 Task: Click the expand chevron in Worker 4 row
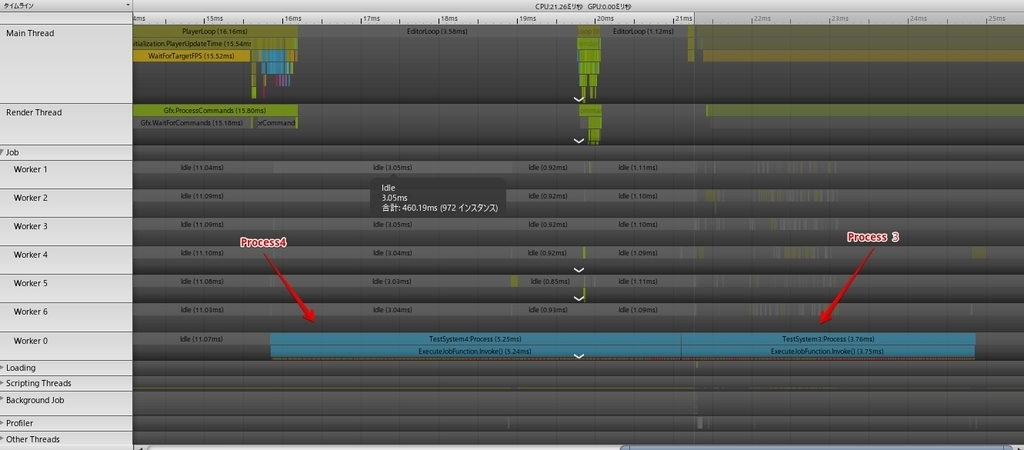coord(578,269)
